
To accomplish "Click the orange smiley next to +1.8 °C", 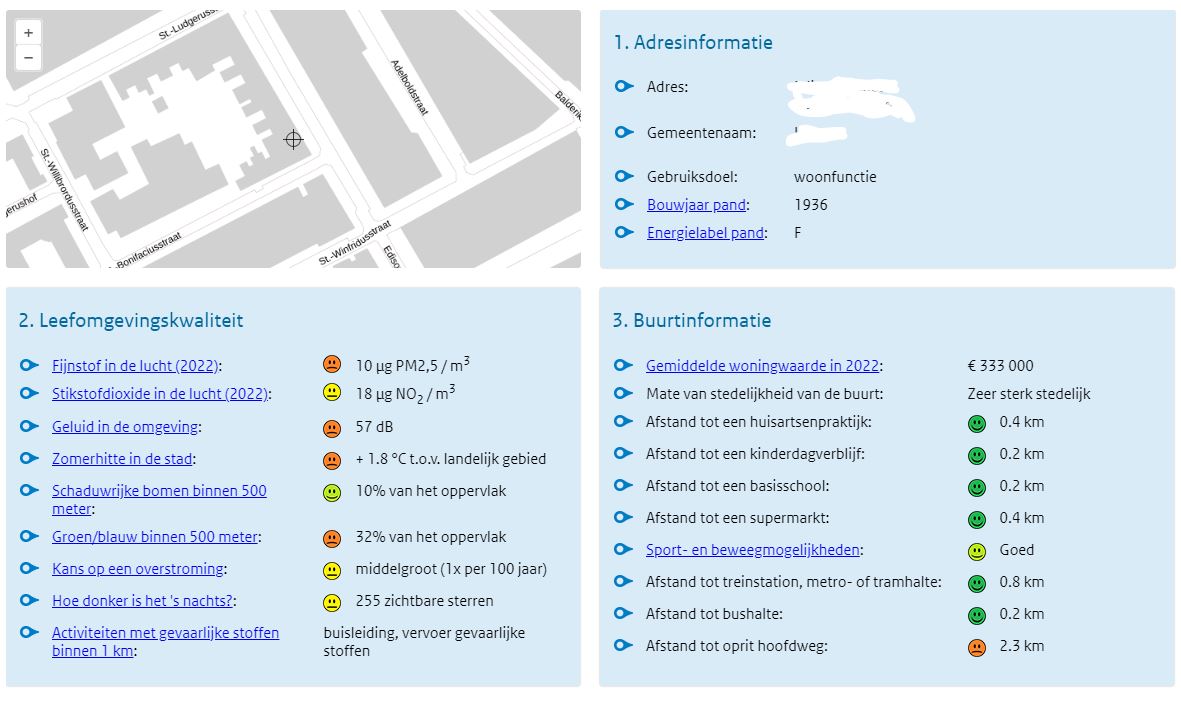I will (x=331, y=460).
